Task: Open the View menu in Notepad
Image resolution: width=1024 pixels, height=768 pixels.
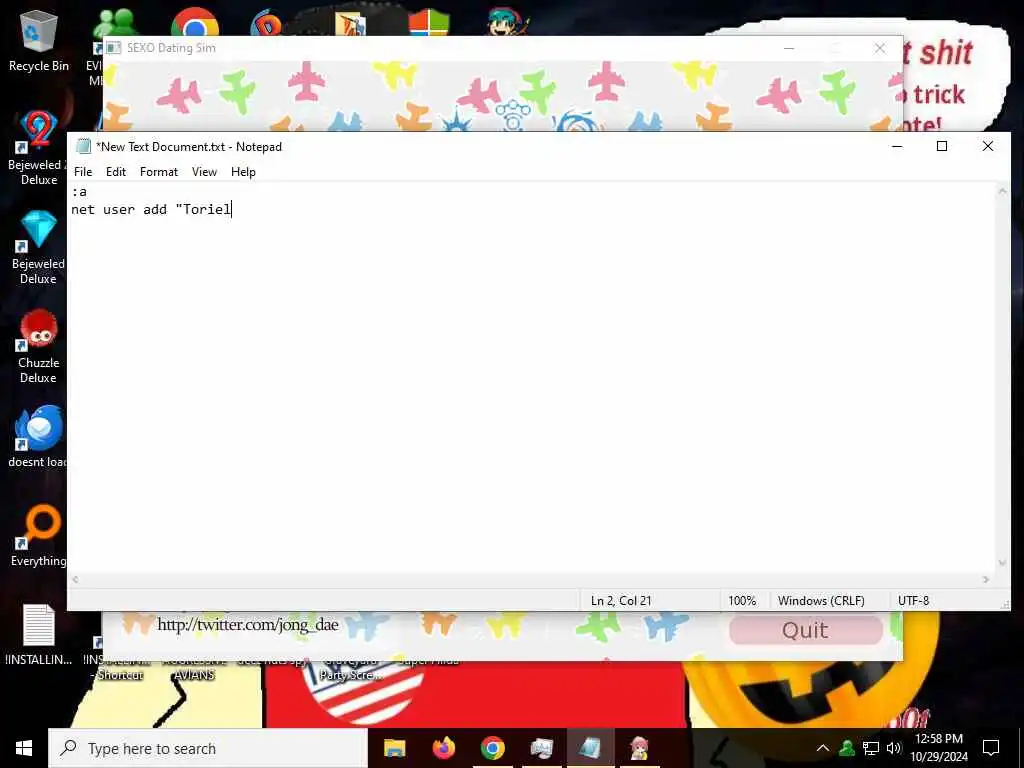Action: [x=204, y=172]
